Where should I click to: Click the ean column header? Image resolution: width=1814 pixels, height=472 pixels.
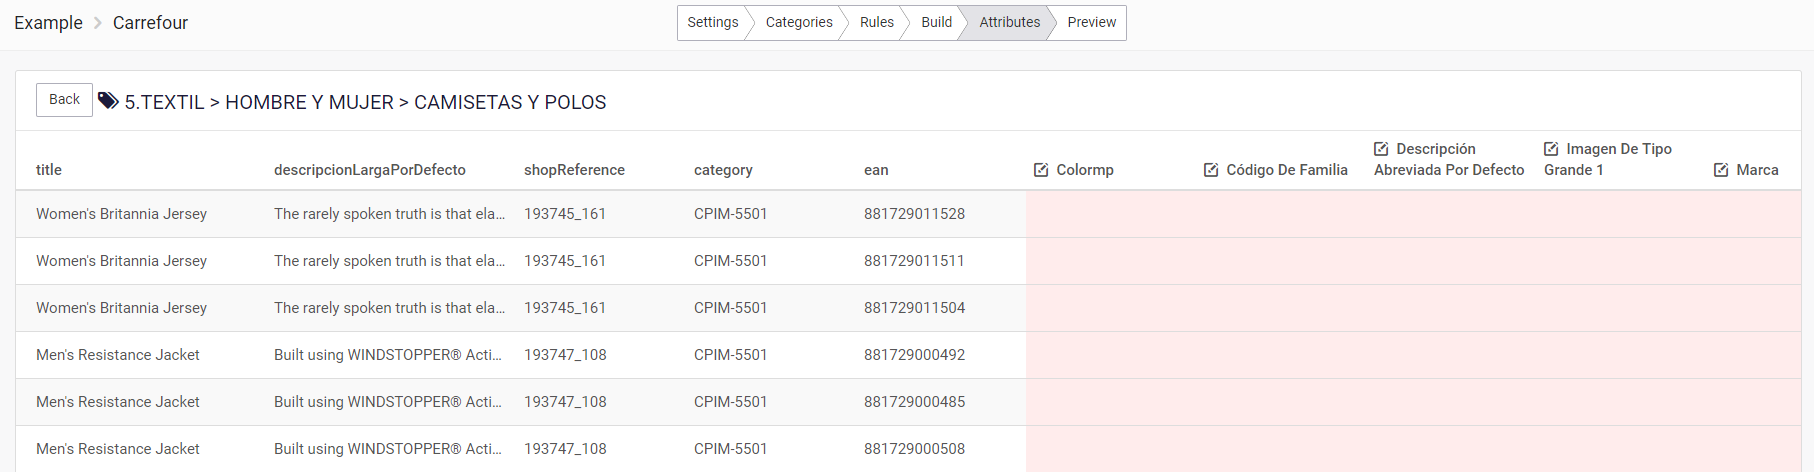pyautogui.click(x=876, y=170)
